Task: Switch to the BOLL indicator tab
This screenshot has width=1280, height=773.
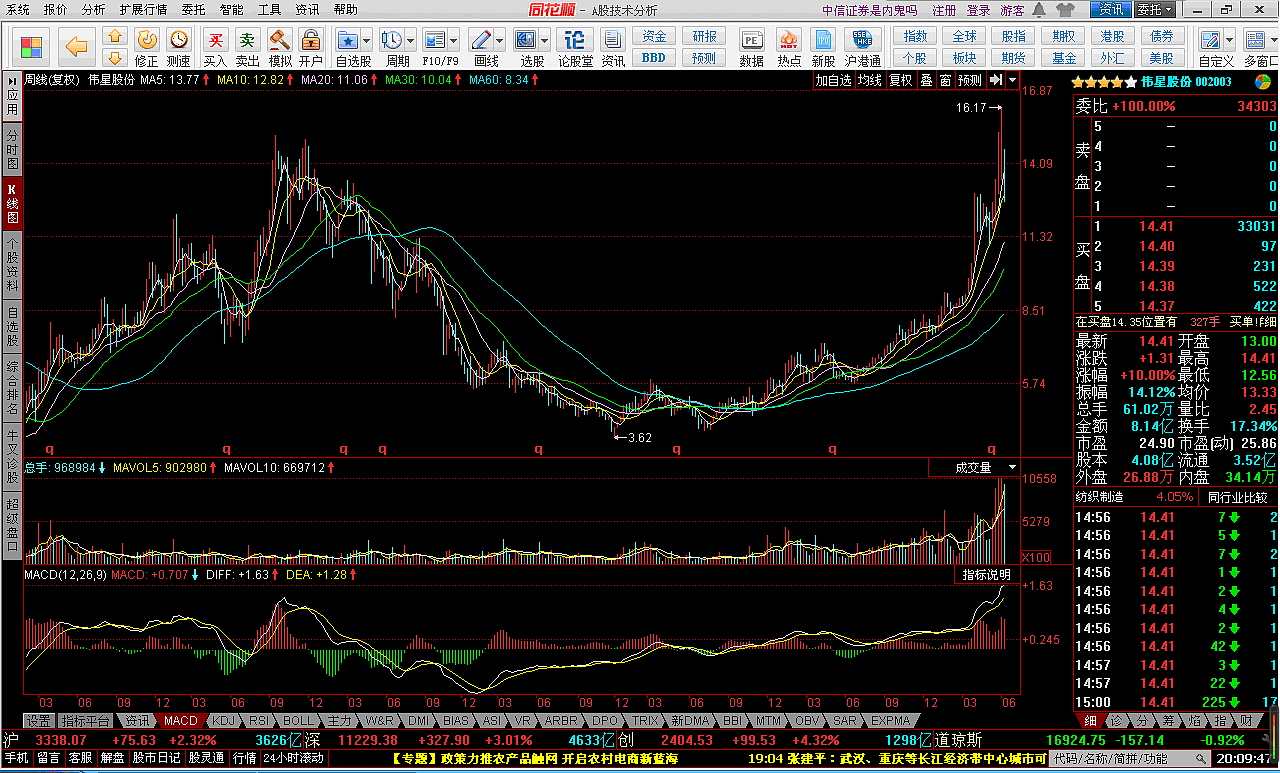Action: pos(298,720)
